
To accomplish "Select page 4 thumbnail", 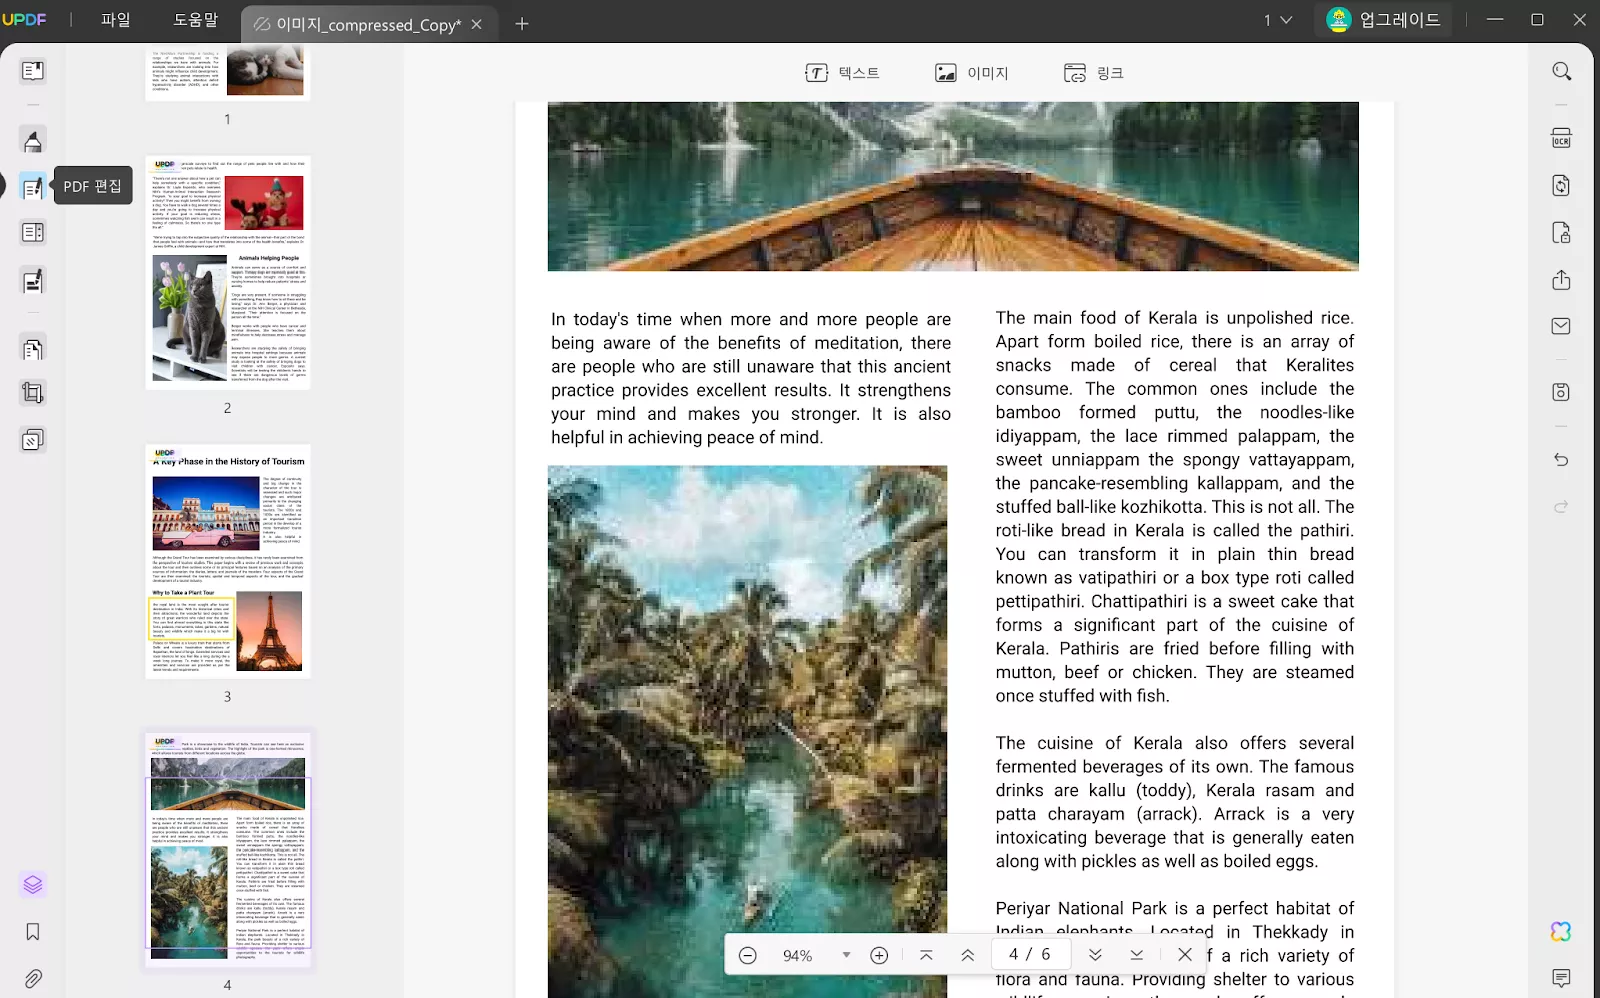I will click(228, 849).
